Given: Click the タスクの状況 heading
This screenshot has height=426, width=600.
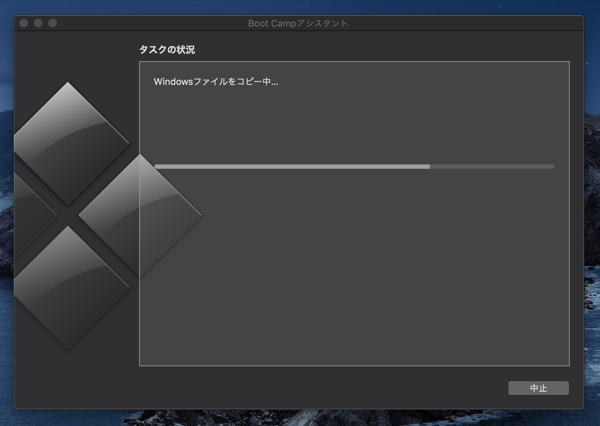Looking at the screenshot, I should pyautogui.click(x=167, y=50).
